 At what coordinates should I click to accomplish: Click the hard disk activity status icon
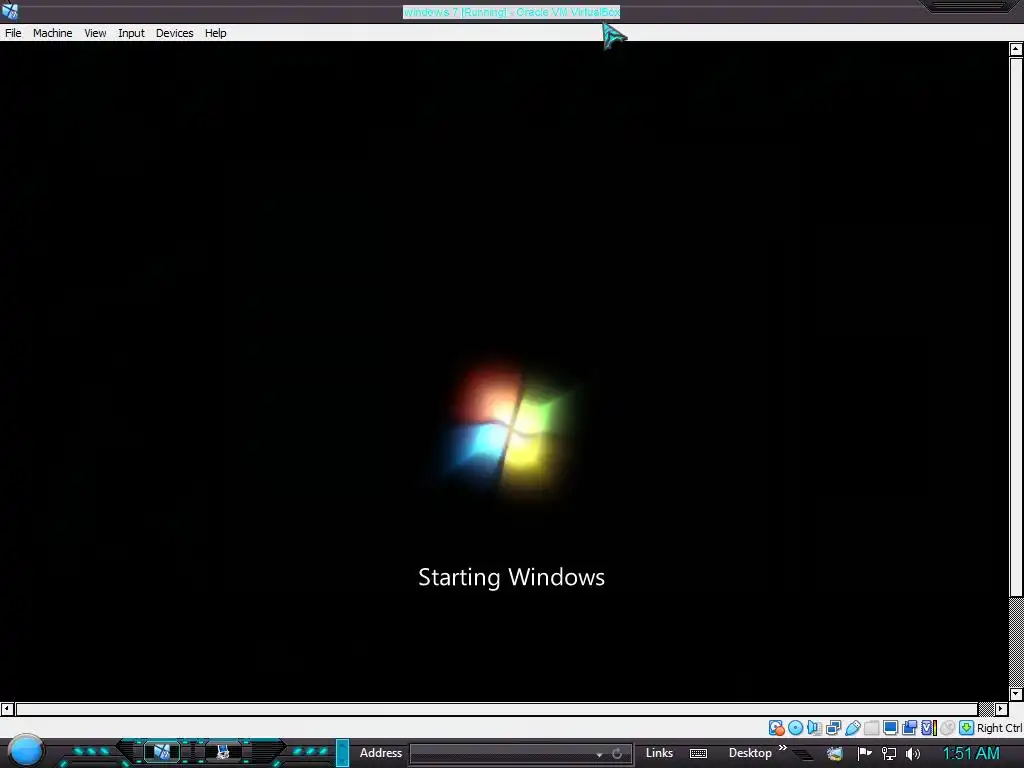(776, 728)
